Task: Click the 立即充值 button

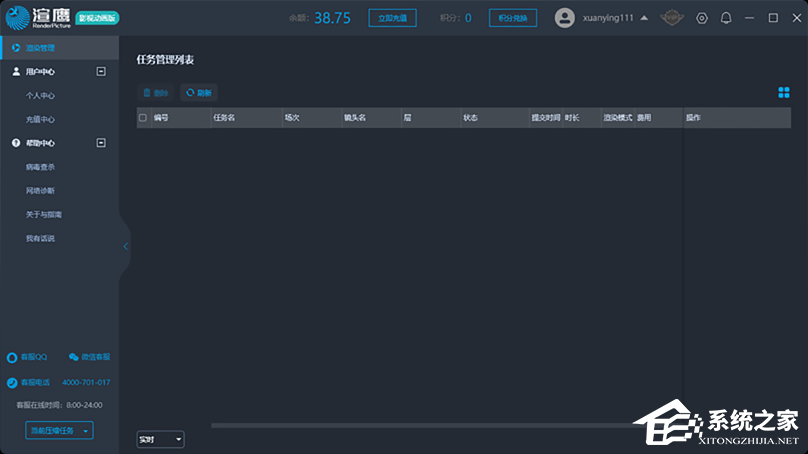Action: tap(392, 18)
